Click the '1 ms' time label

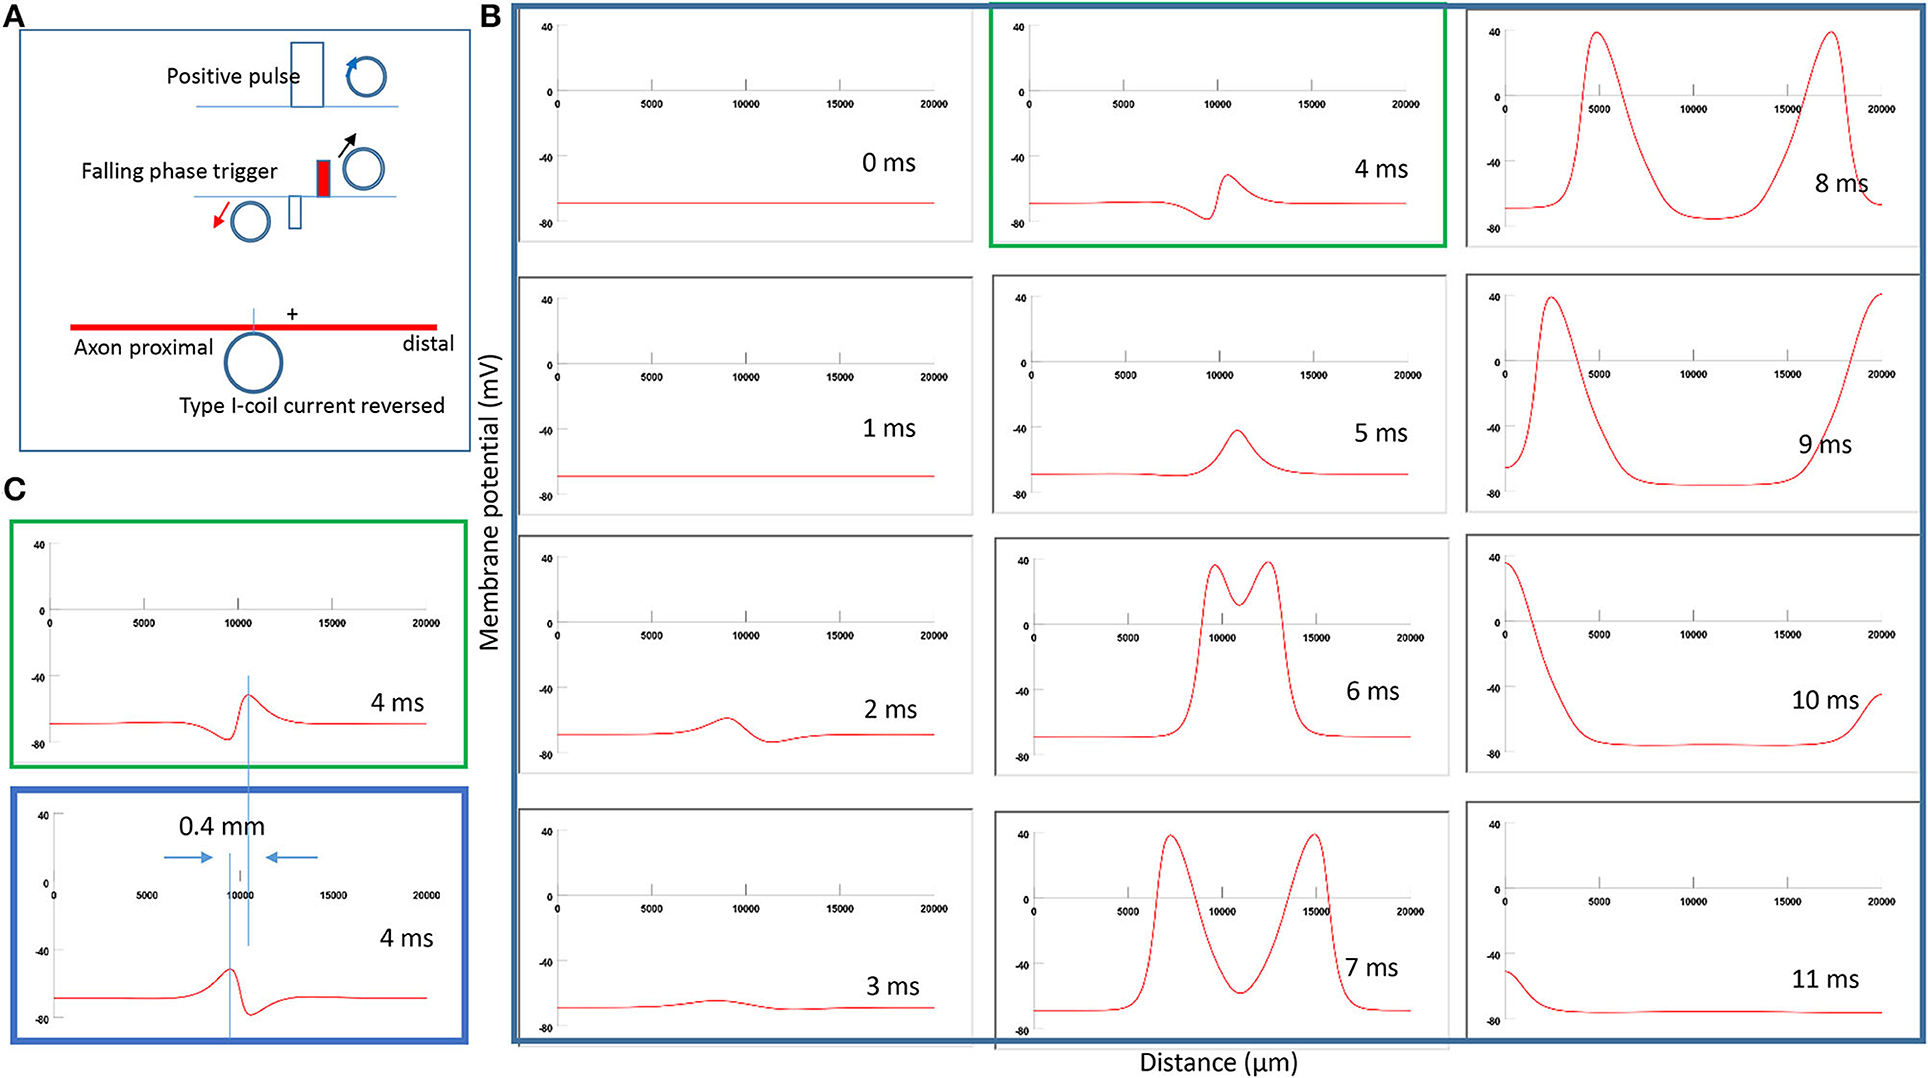click(888, 428)
